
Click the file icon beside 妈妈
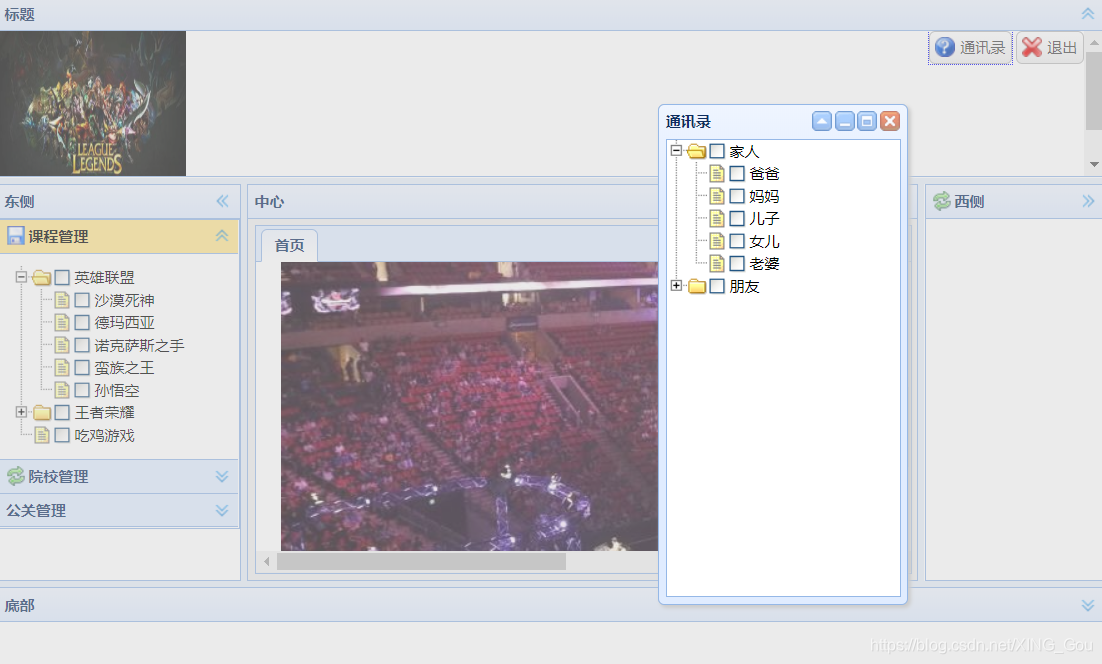pyautogui.click(x=717, y=196)
